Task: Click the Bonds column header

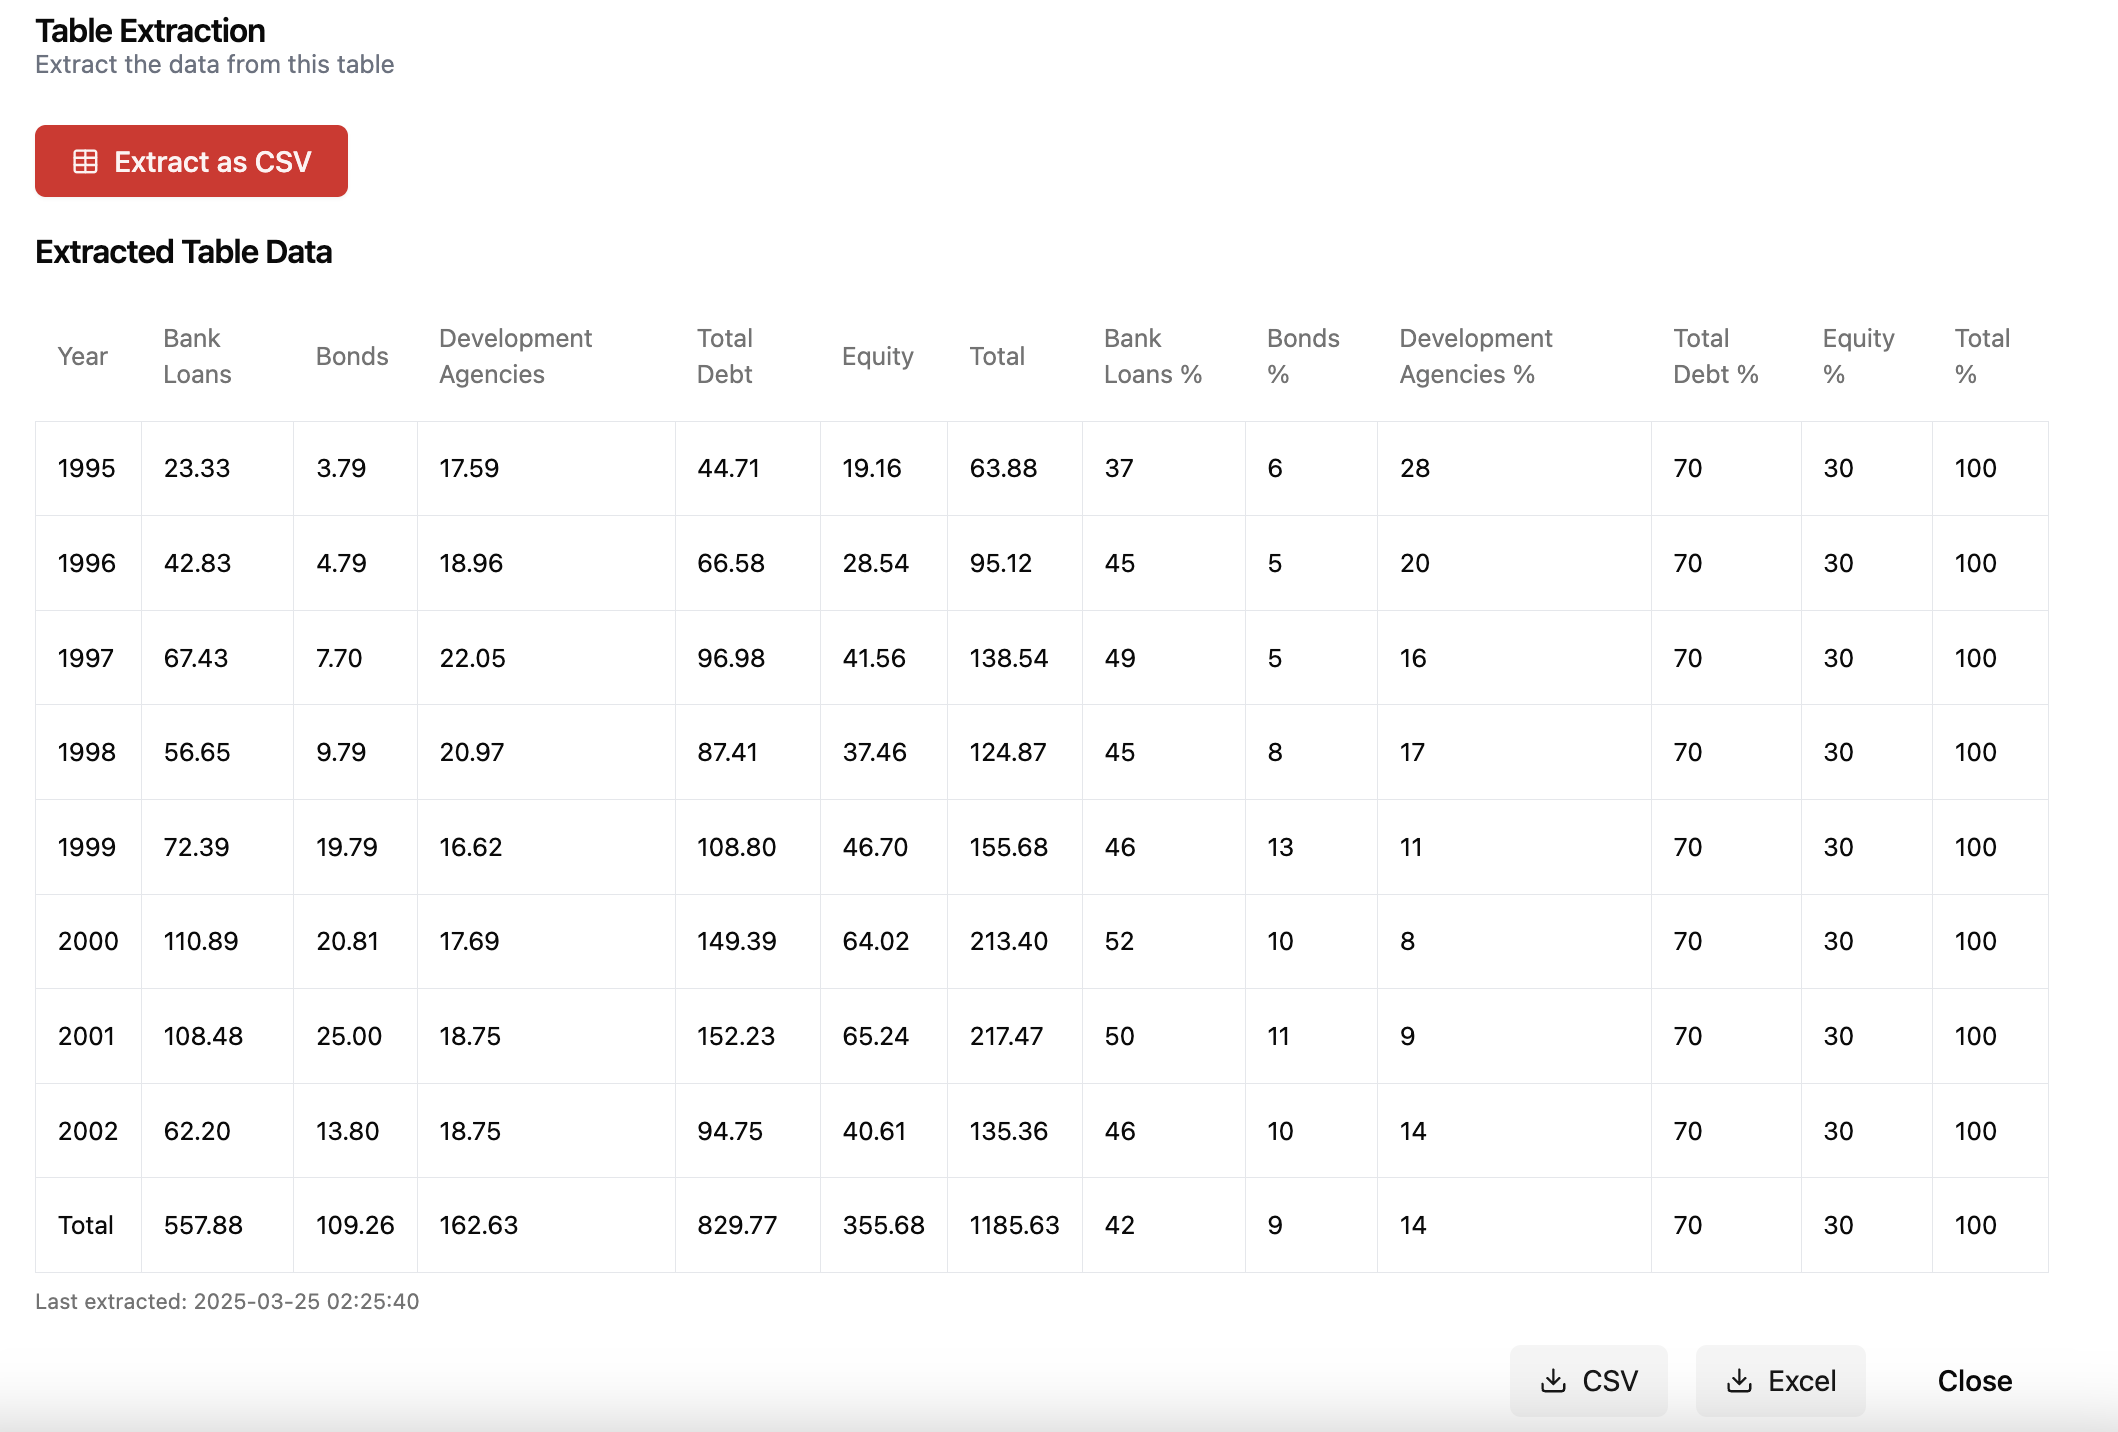Action: click(352, 356)
